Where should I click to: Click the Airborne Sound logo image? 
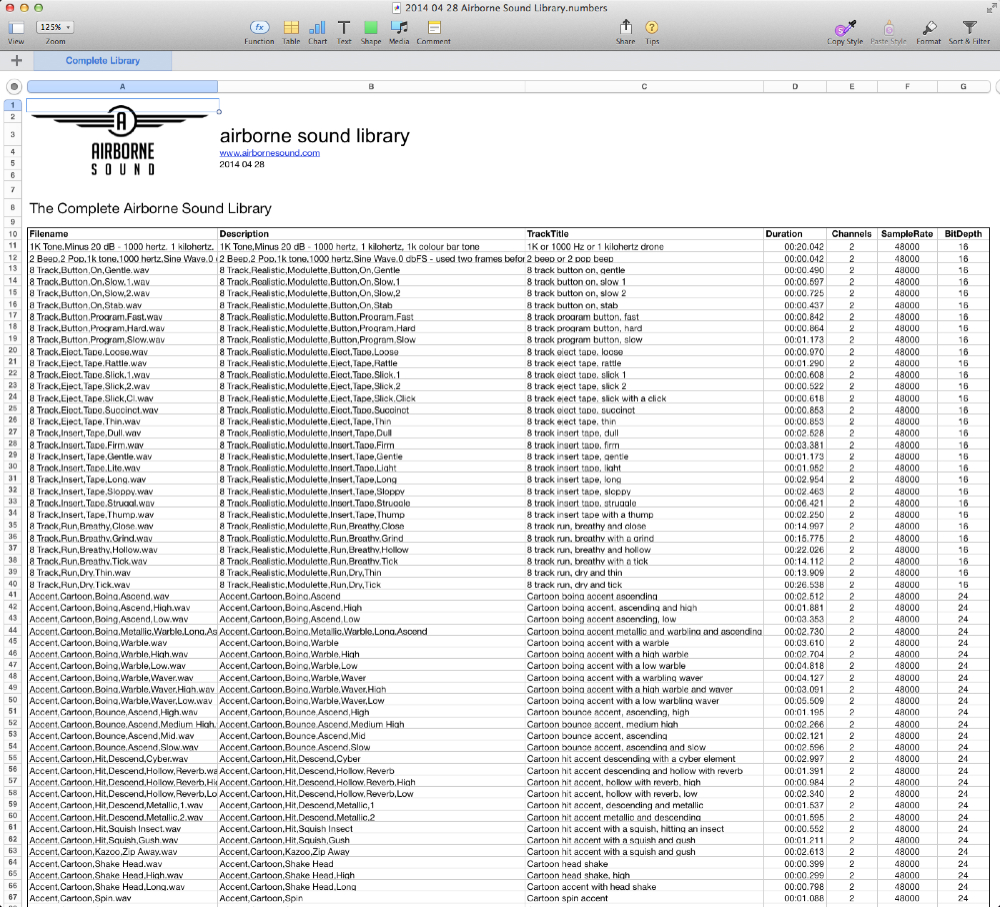[x=122, y=140]
